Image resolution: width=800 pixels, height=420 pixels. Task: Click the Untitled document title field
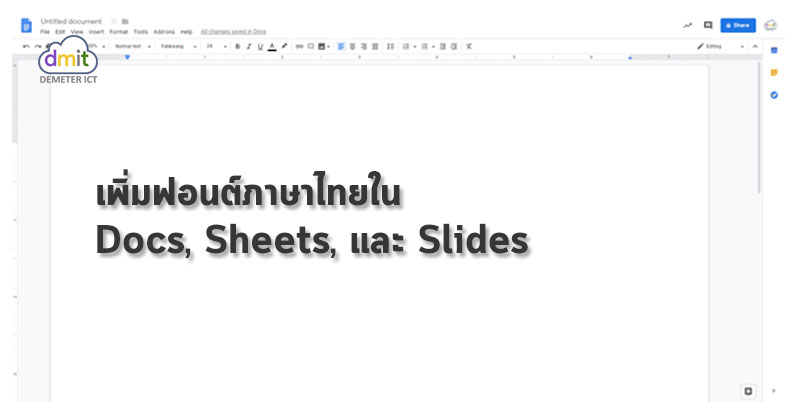(x=71, y=21)
